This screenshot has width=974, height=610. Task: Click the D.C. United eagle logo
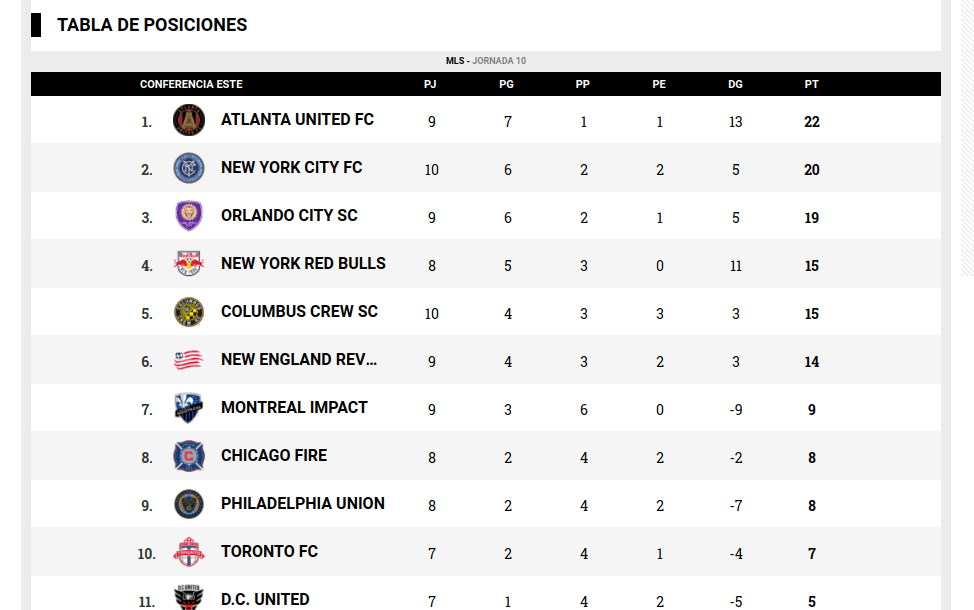pyautogui.click(x=188, y=598)
